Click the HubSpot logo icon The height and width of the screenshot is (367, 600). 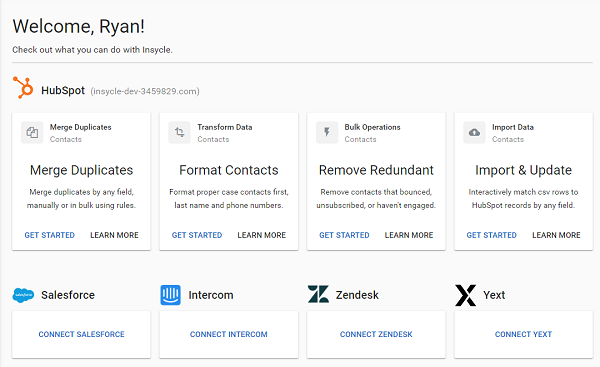pos(23,87)
